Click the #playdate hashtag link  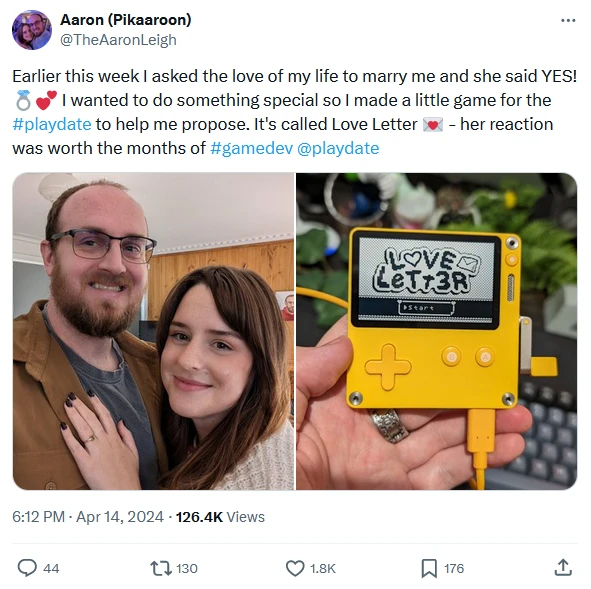(52, 124)
